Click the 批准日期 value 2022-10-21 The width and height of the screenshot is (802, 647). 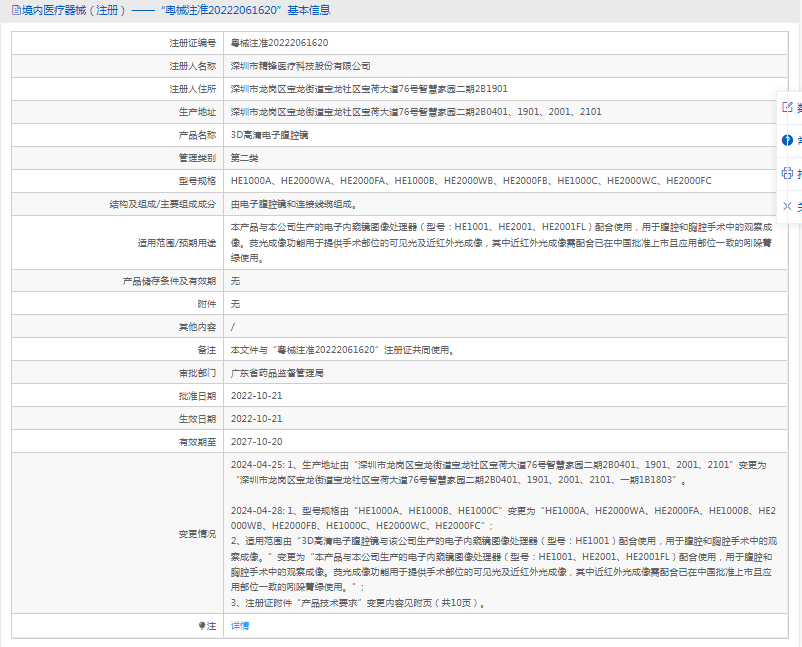256,396
